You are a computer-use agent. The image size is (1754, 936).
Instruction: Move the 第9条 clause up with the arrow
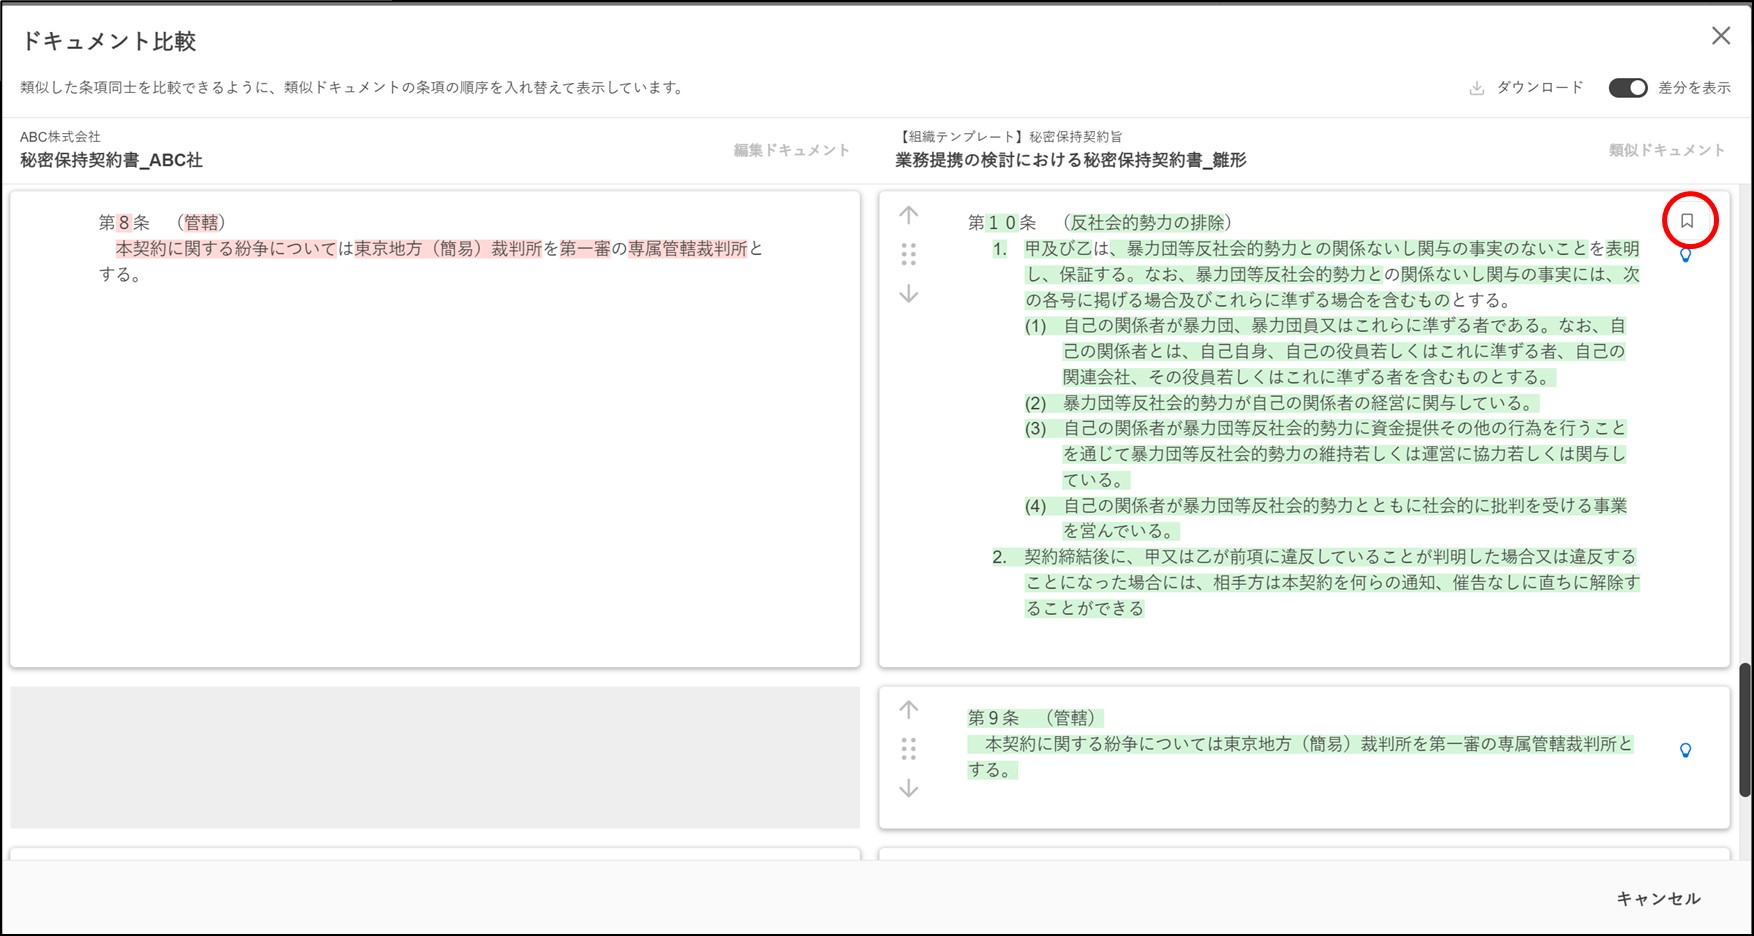click(908, 710)
